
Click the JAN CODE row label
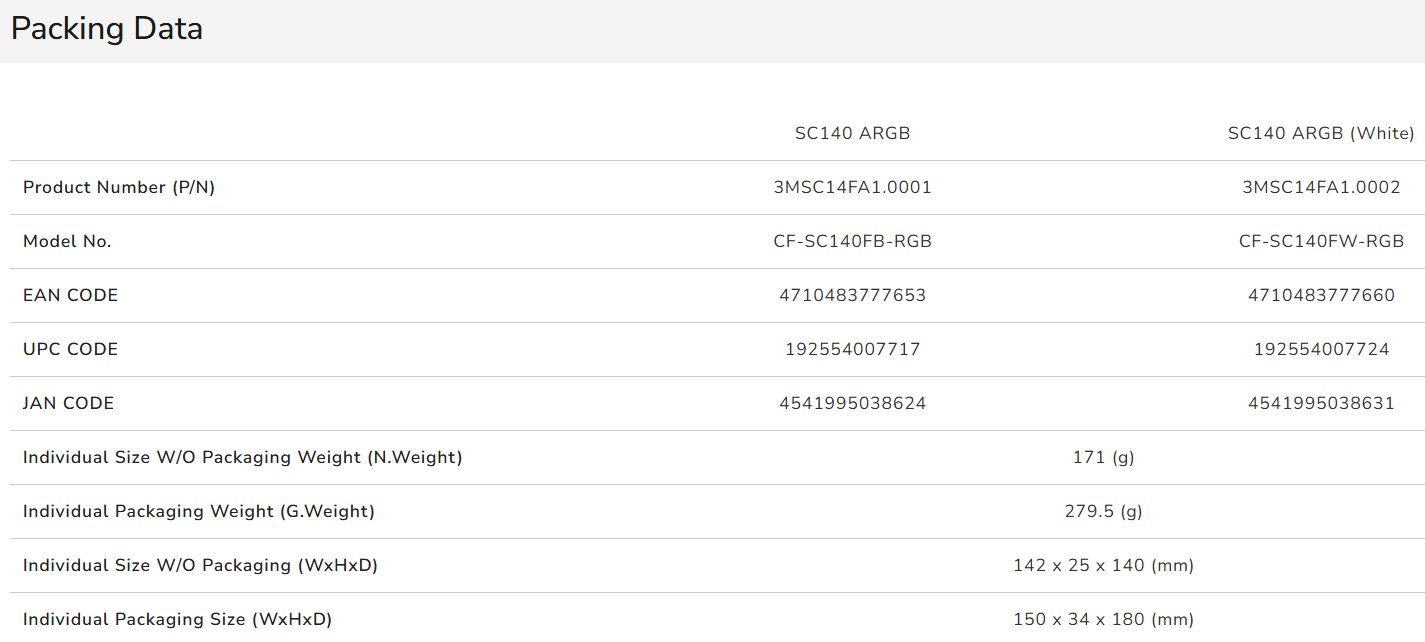[68, 403]
